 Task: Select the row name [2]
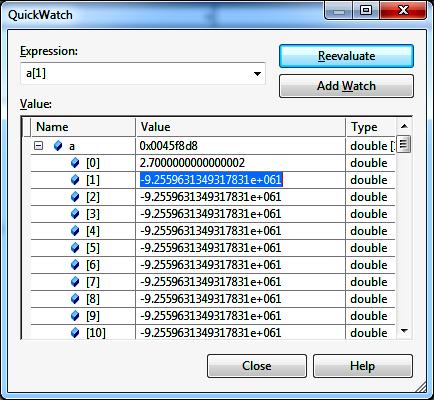[x=93, y=197]
